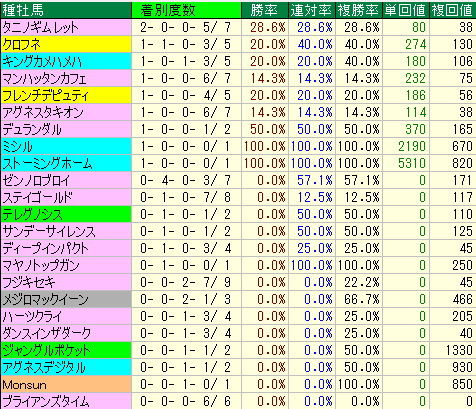Screen dimensions: 476x409
Task: Select the サンデーサイレンス sire name cell
Action: coord(66,231)
